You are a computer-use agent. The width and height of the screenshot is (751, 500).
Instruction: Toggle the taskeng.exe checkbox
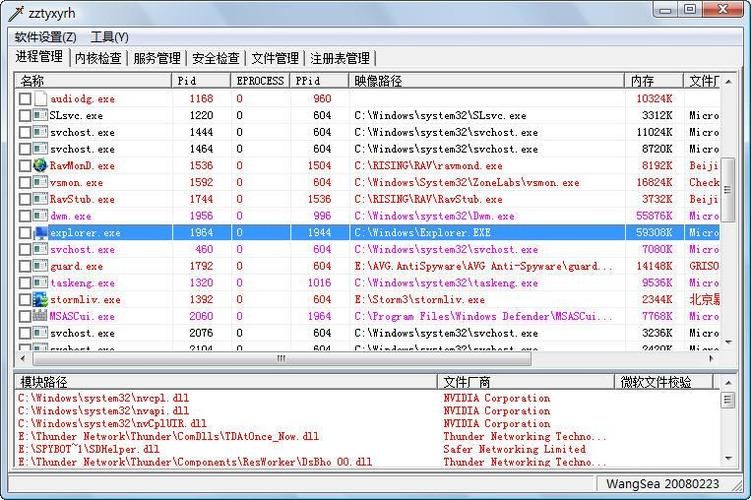click(25, 284)
